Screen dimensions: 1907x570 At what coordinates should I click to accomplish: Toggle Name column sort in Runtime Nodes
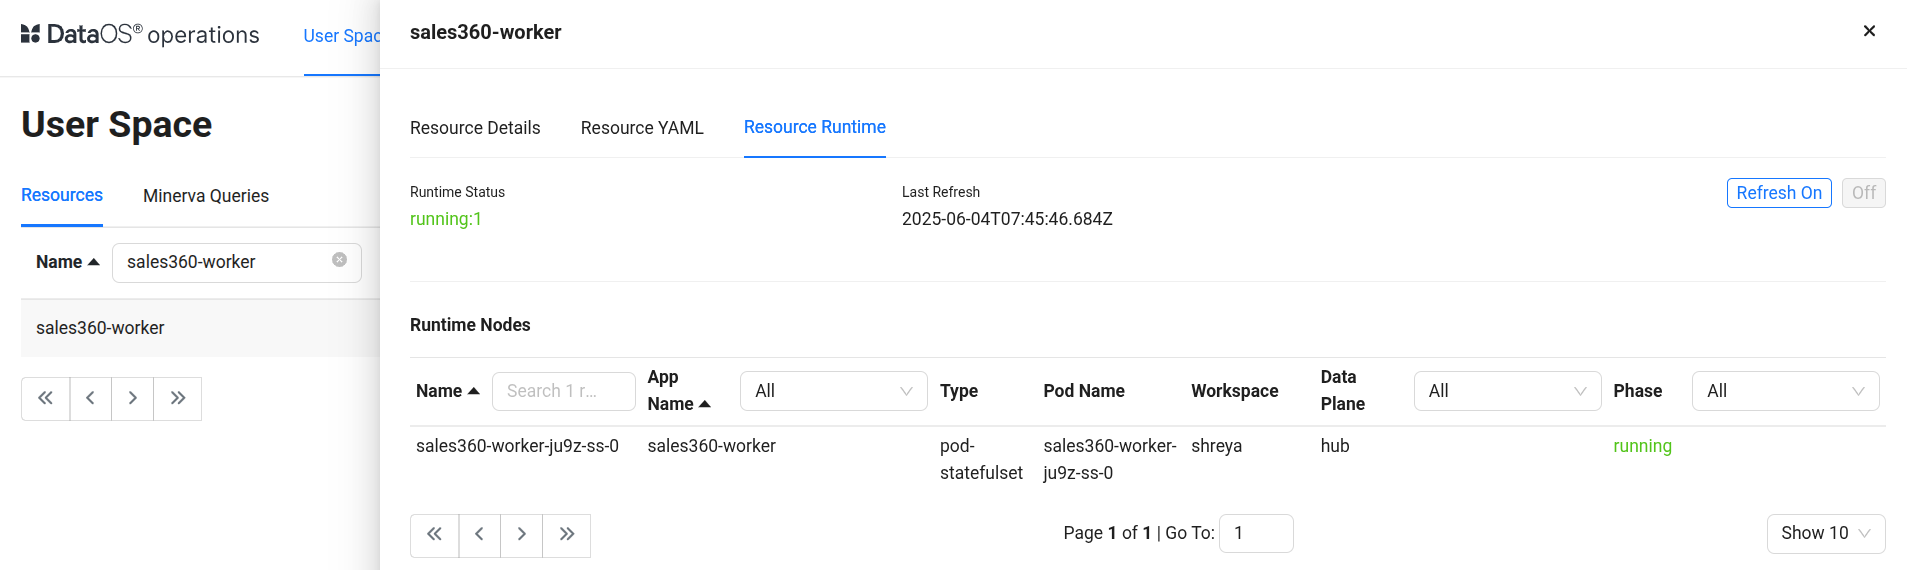447,391
